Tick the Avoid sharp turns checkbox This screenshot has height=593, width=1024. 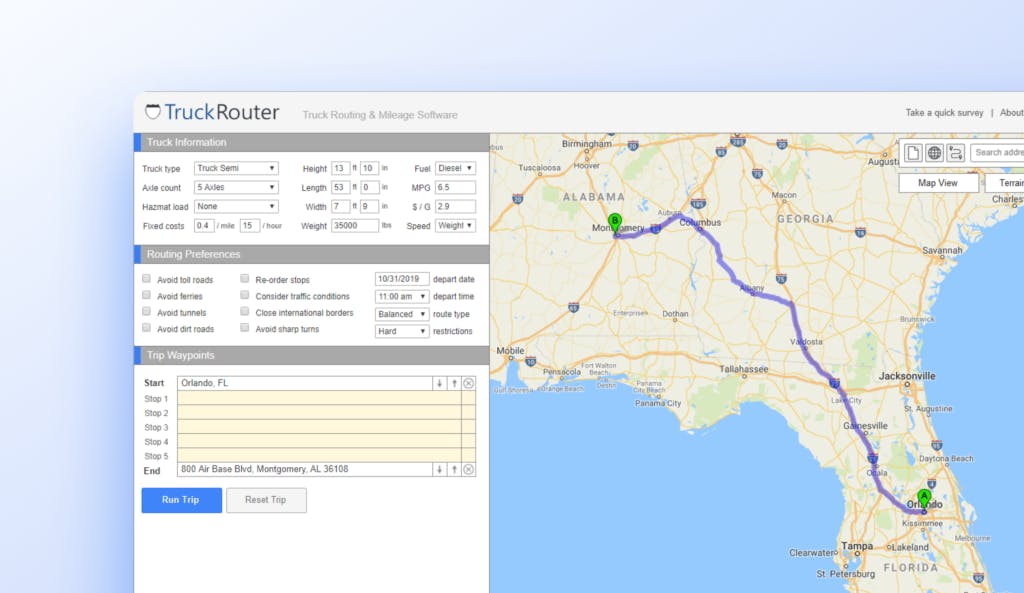244,328
